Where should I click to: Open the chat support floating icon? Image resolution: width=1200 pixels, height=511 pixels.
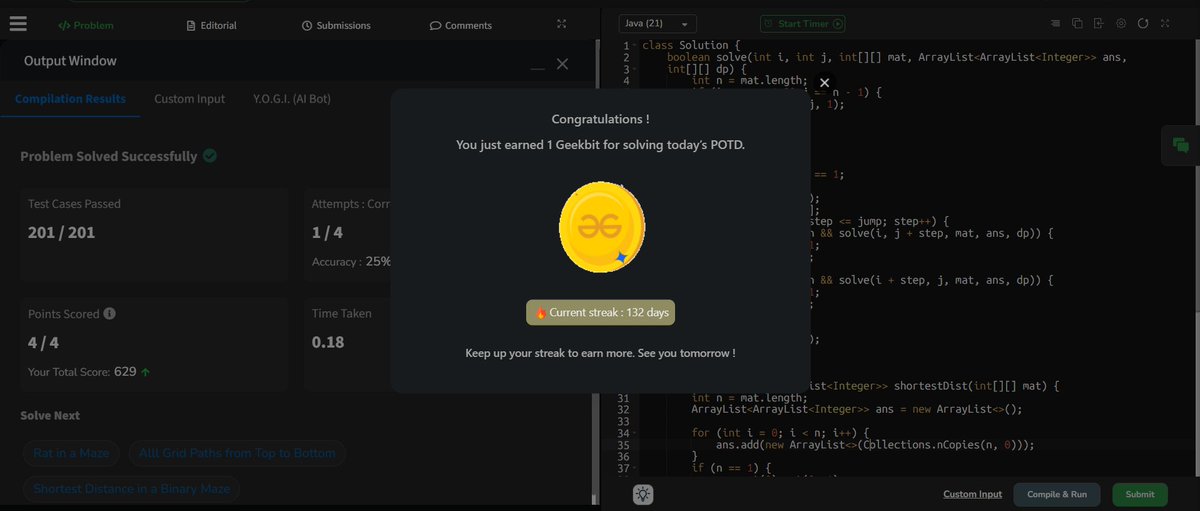click(x=1180, y=145)
